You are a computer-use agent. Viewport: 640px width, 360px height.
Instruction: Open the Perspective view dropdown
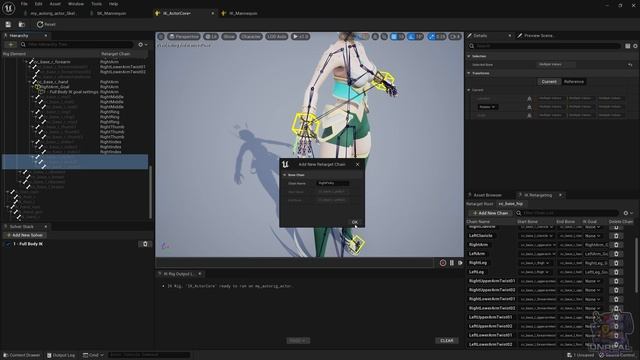click(183, 37)
